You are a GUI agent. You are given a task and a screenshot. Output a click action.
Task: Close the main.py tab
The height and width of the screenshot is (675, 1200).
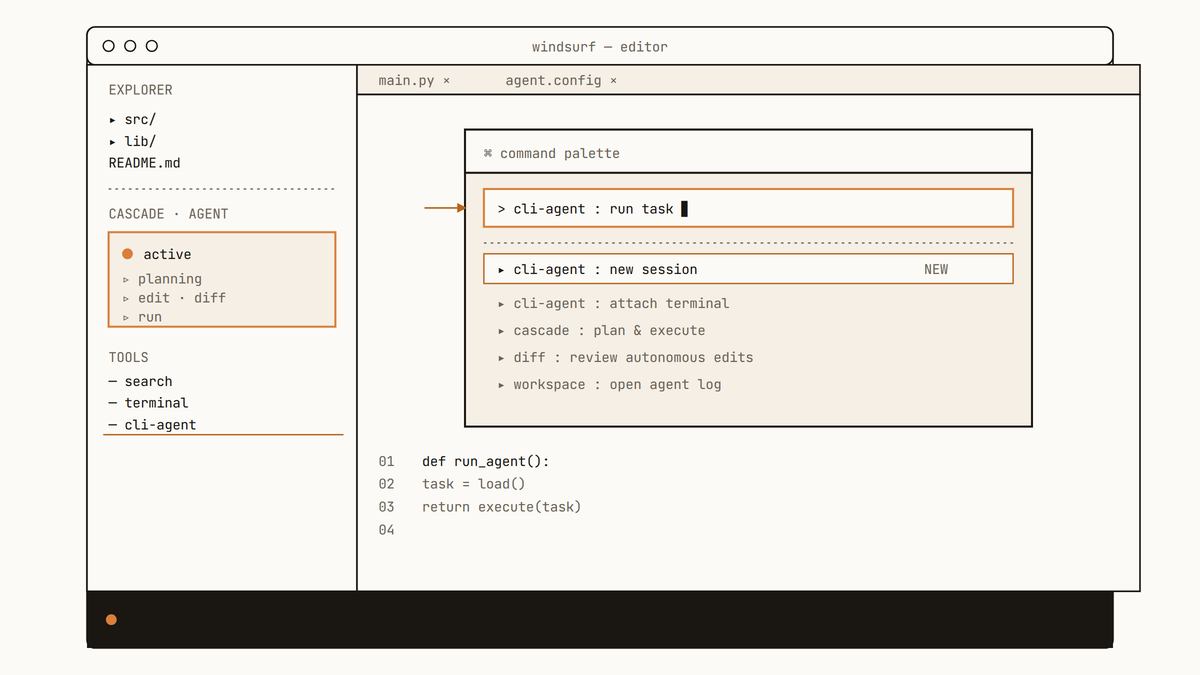tap(447, 80)
